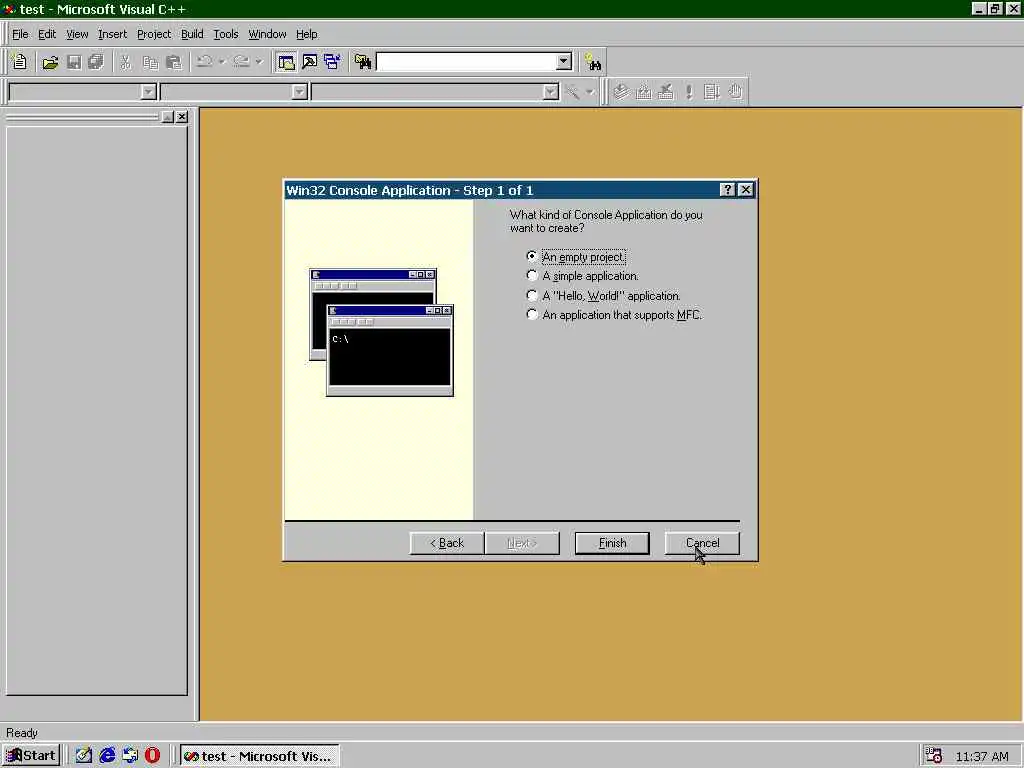Screen dimensions: 1024x768
Task: Click the dialog's question mark help icon
Action: 728,190
